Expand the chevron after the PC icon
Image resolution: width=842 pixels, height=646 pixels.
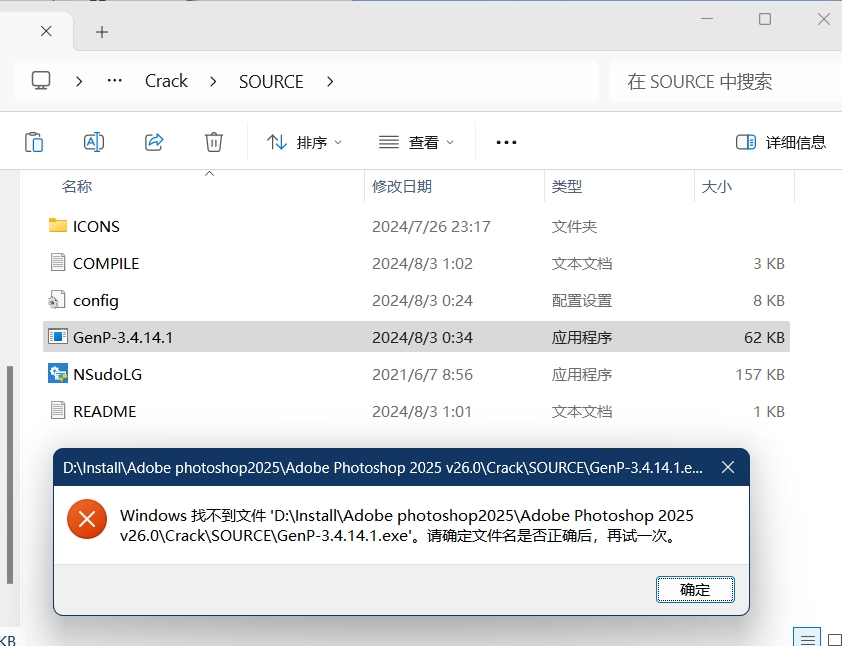tap(79, 82)
